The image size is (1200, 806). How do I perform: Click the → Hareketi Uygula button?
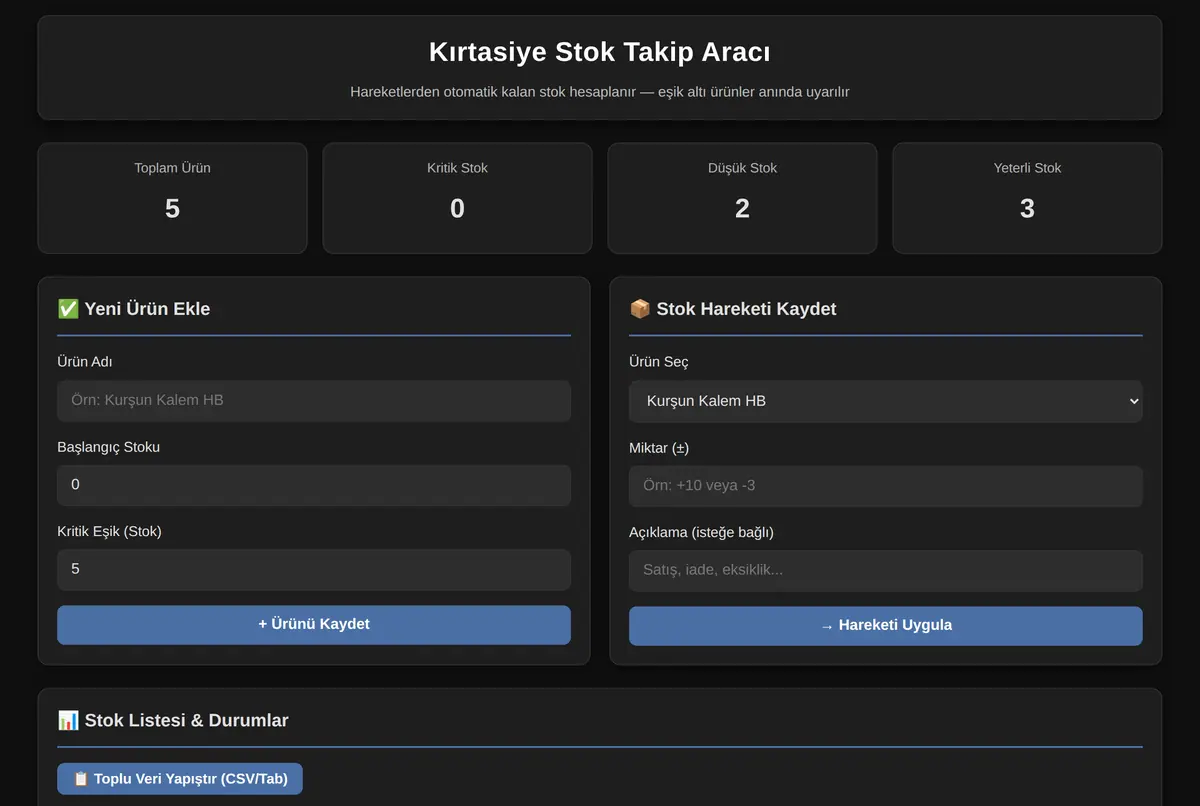885,626
